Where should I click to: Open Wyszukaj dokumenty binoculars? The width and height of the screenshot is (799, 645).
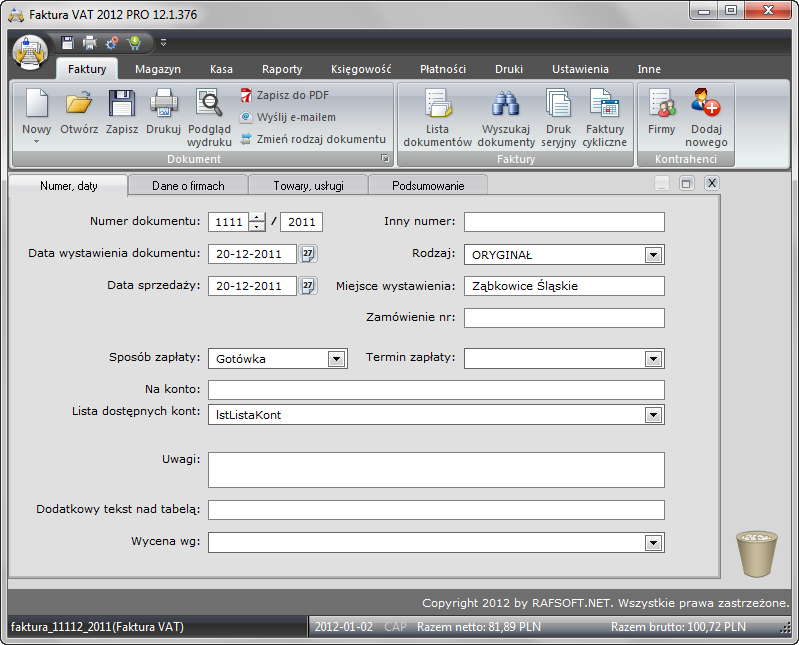pos(506,118)
